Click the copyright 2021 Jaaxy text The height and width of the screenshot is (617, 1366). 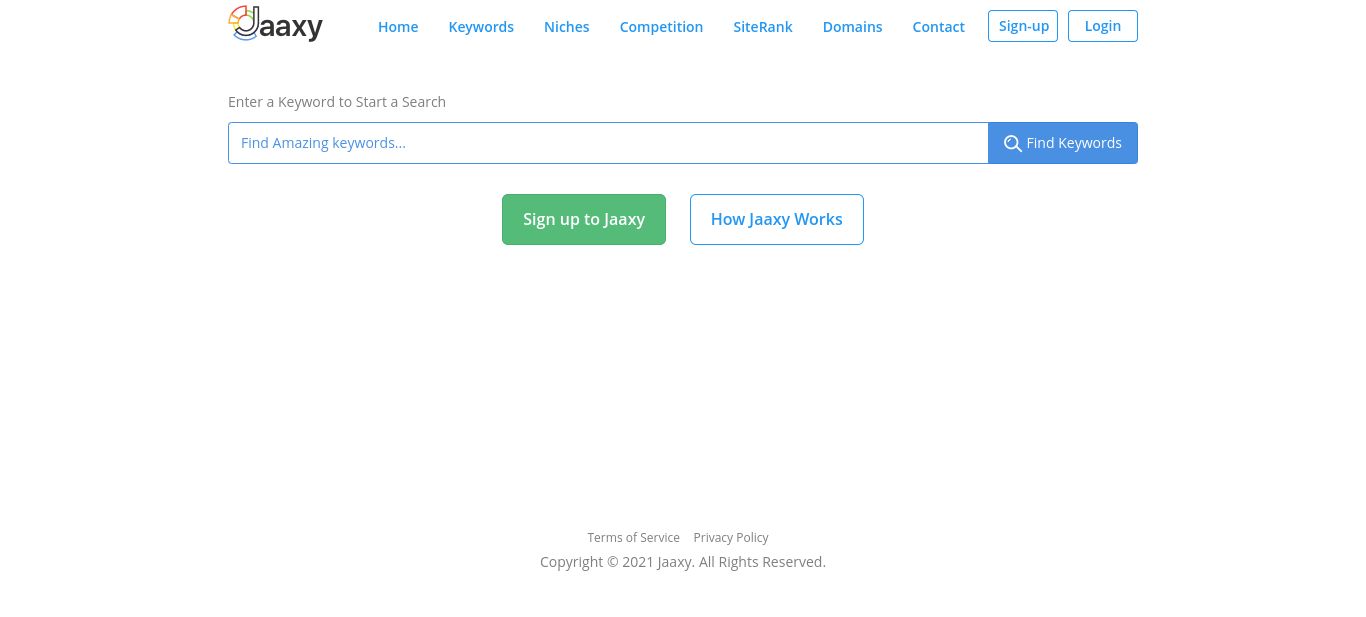tap(683, 562)
